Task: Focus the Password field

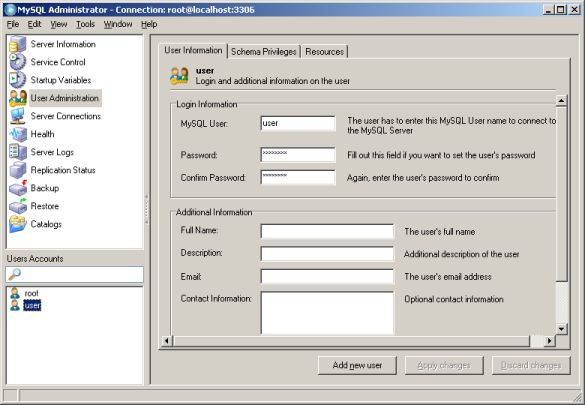Action: pos(298,155)
